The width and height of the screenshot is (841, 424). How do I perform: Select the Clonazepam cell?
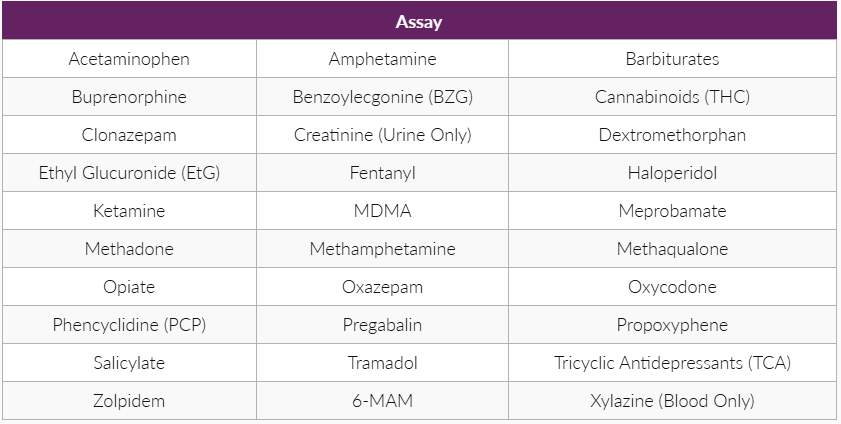click(129, 135)
